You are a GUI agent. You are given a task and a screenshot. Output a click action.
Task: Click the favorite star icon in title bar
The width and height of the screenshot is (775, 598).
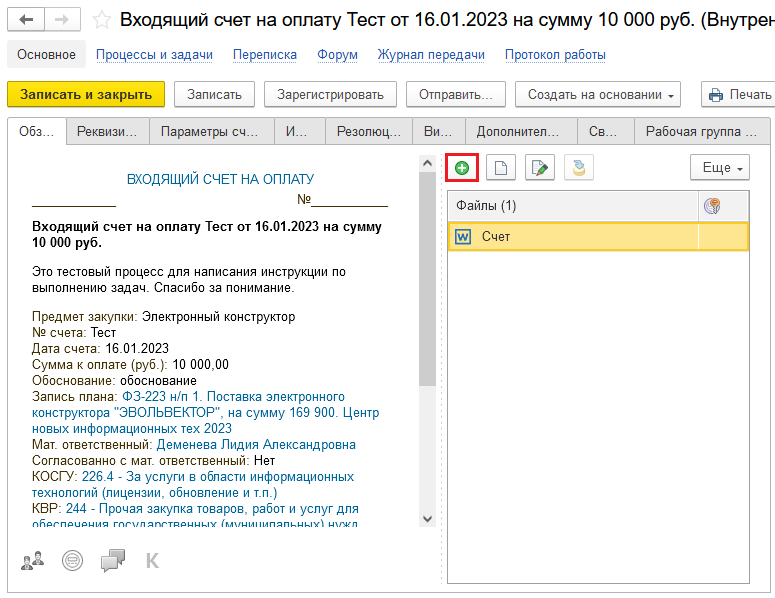pos(101,20)
